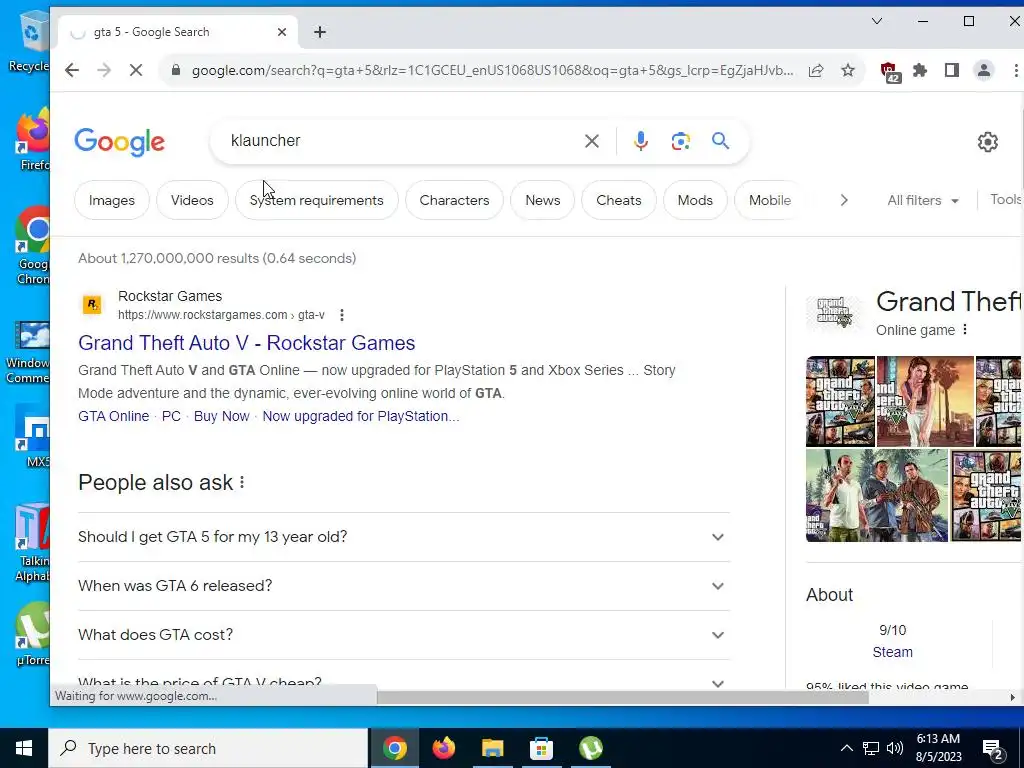This screenshot has width=1024, height=768.
Task: Click the Rockstar Games favicon
Action: click(92, 304)
